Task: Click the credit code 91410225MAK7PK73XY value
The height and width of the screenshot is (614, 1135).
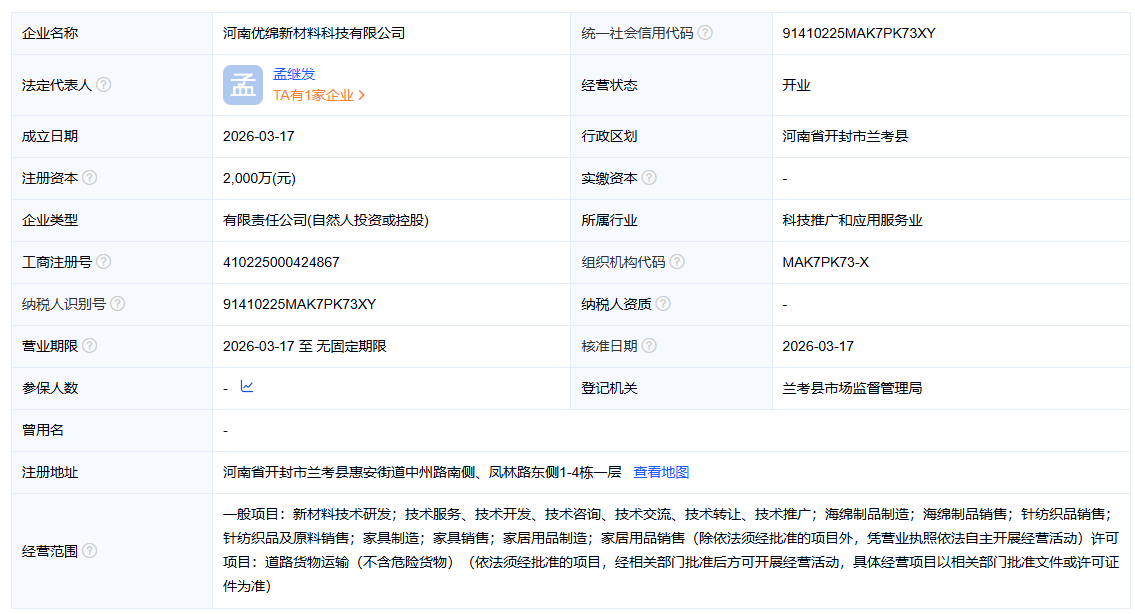Action: 859,33
